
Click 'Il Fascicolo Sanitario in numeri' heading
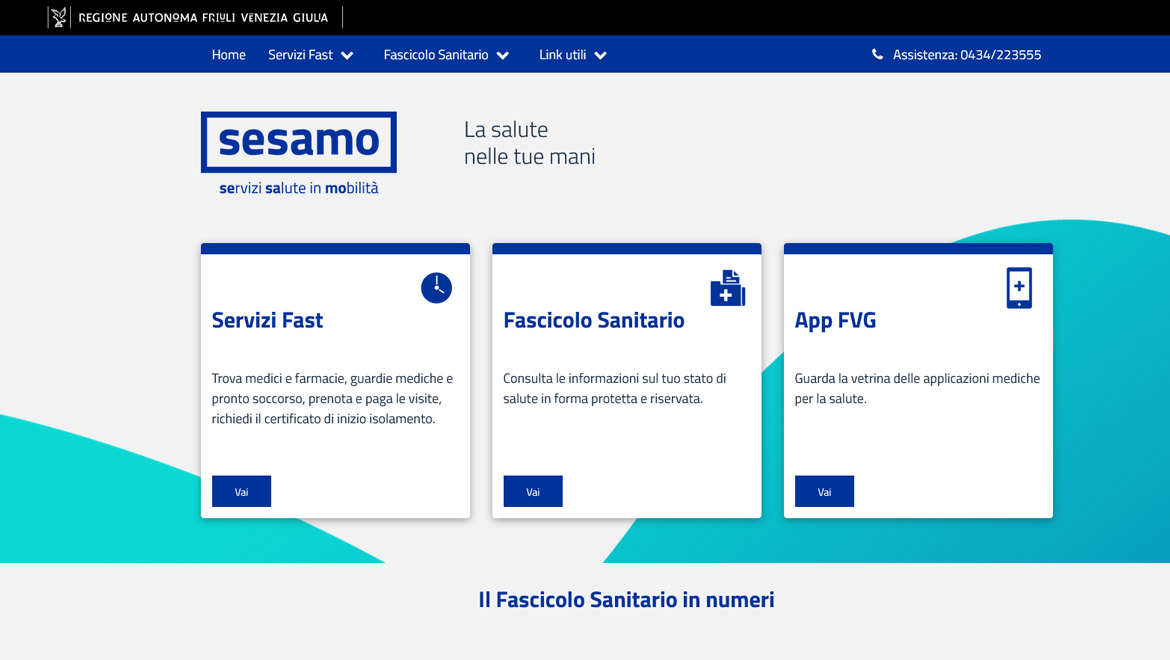626,600
